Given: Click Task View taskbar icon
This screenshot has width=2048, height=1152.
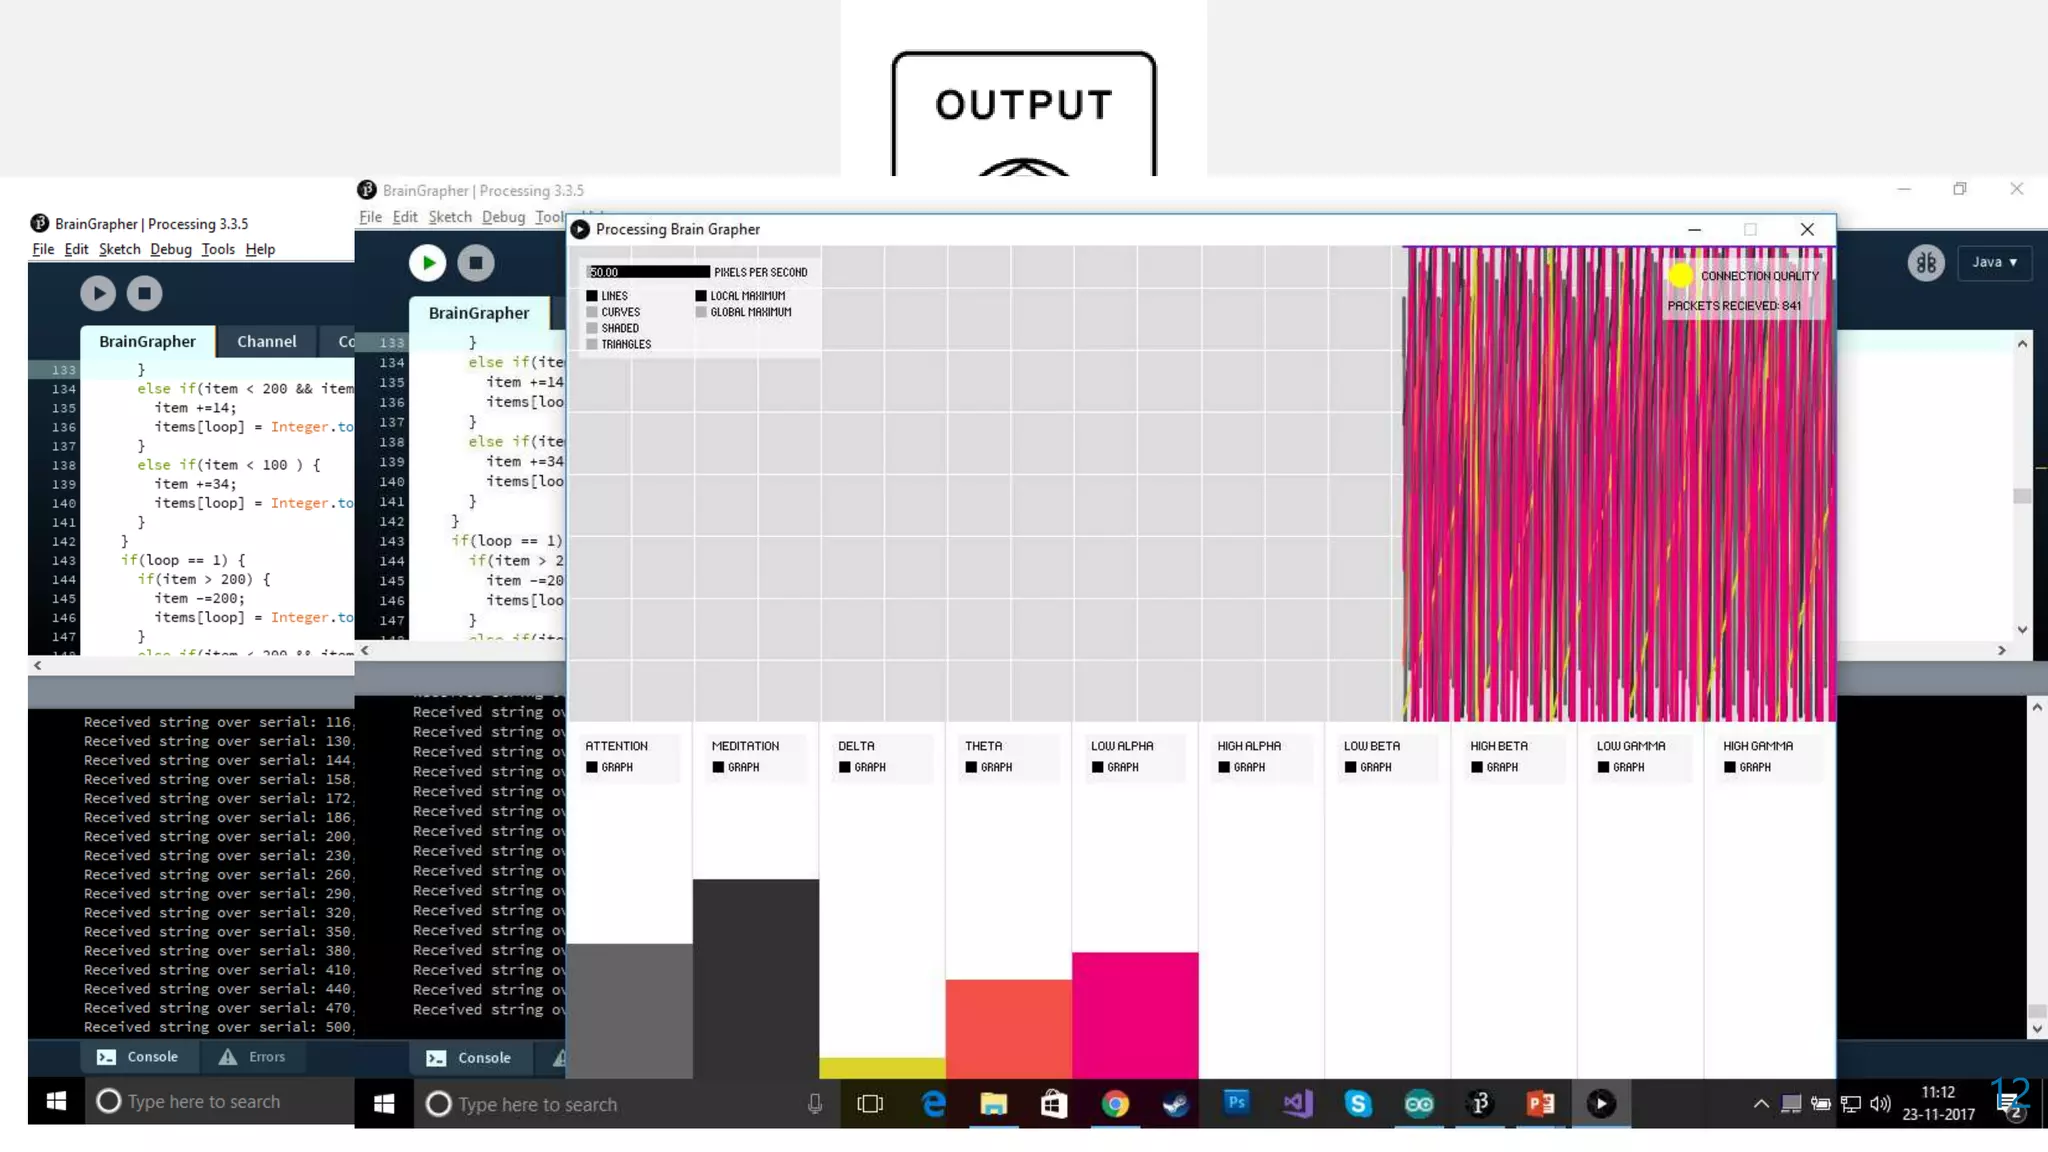Looking at the screenshot, I should tap(870, 1103).
